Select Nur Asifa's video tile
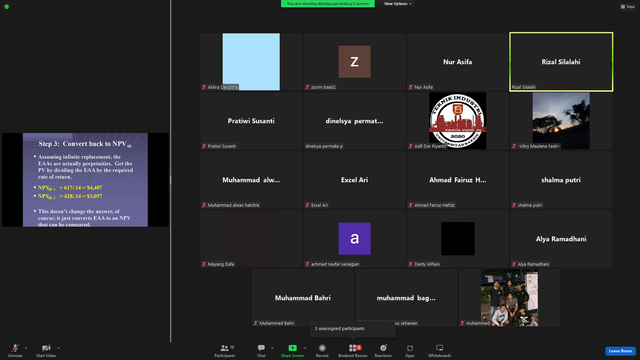Viewport: 640px width, 360px height. pos(458,62)
